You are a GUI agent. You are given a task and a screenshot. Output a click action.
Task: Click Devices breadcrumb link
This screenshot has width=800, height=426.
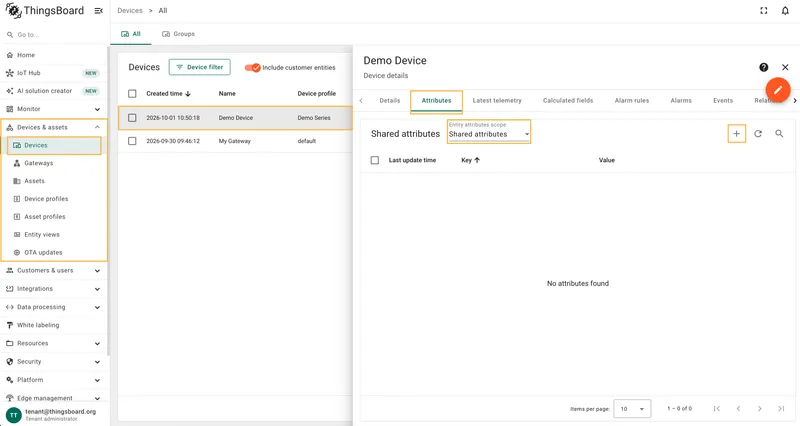(130, 11)
